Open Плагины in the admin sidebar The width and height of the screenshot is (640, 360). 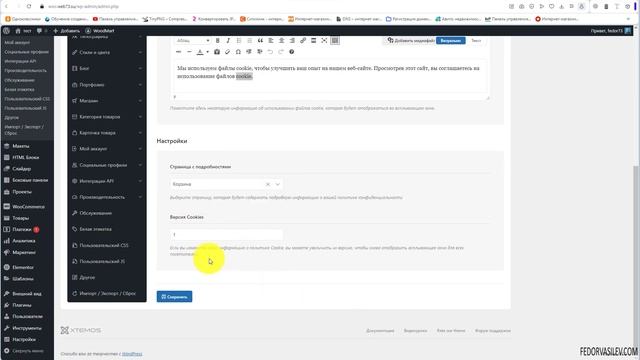(x=27, y=305)
